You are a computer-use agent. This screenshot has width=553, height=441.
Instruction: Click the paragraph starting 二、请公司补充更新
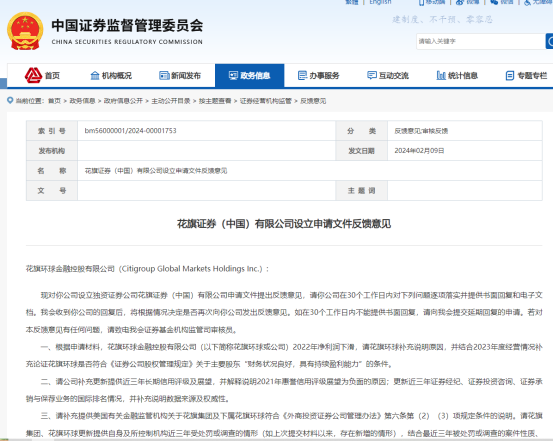click(x=284, y=390)
